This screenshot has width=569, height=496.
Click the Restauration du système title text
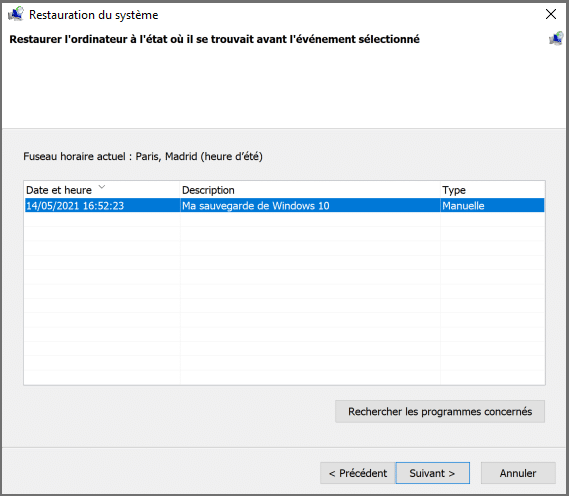94,15
